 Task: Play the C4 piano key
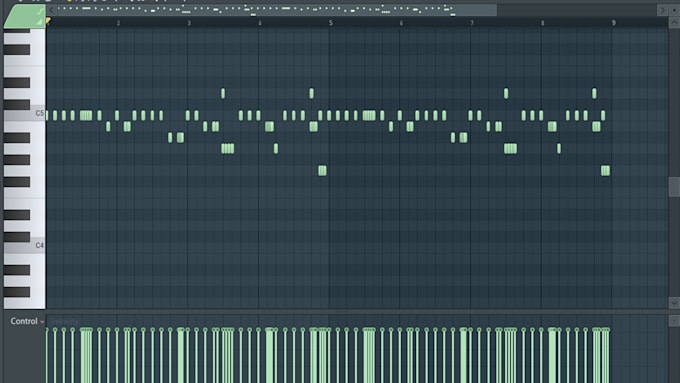pos(38,246)
